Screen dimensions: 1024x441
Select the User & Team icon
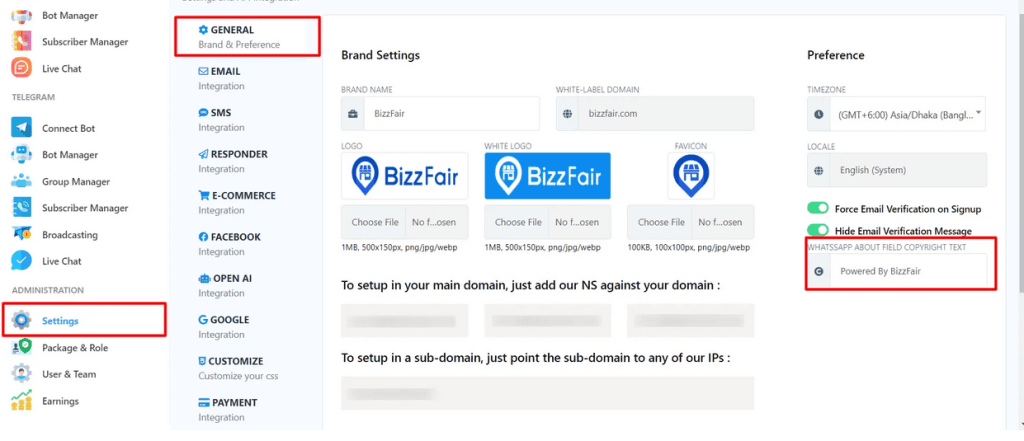pyautogui.click(x=22, y=374)
